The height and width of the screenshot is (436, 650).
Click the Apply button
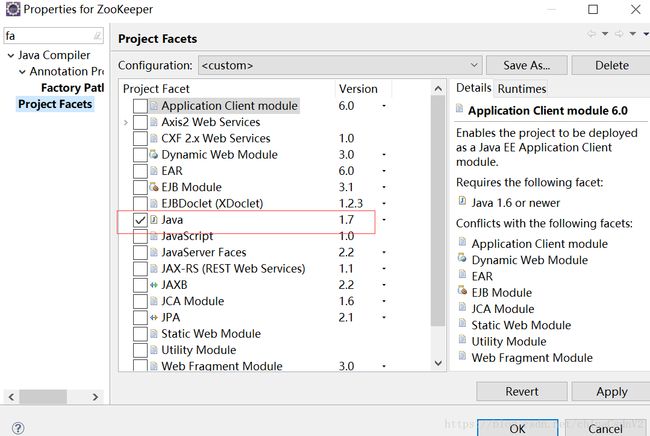(611, 392)
